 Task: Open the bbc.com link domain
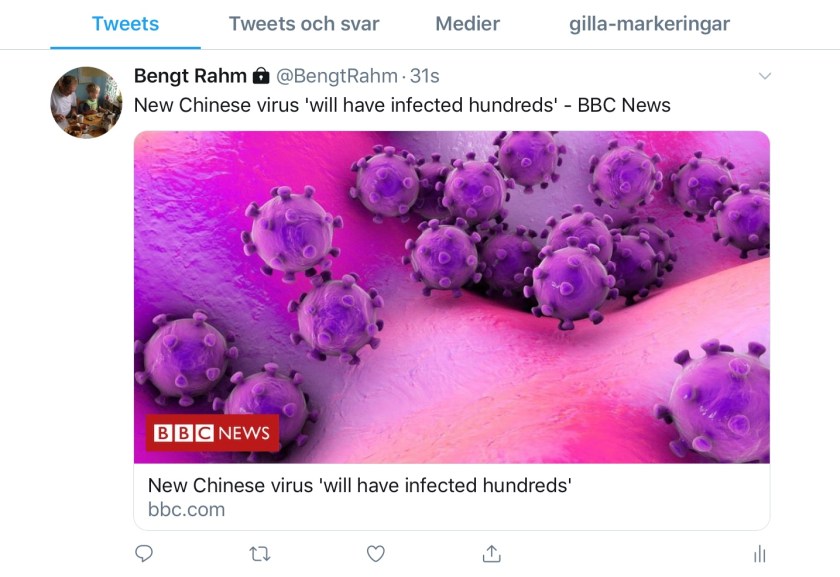[x=186, y=510]
